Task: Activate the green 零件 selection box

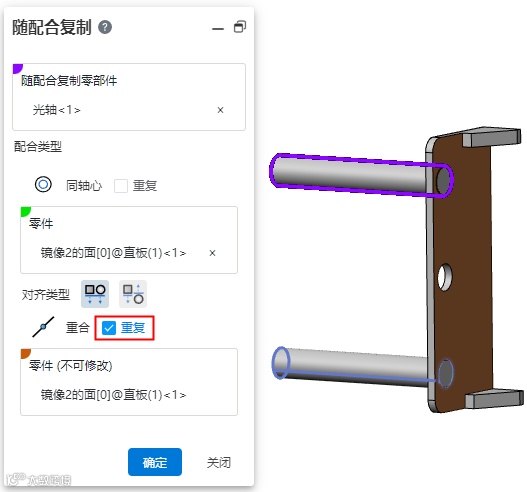Action: 129,240
